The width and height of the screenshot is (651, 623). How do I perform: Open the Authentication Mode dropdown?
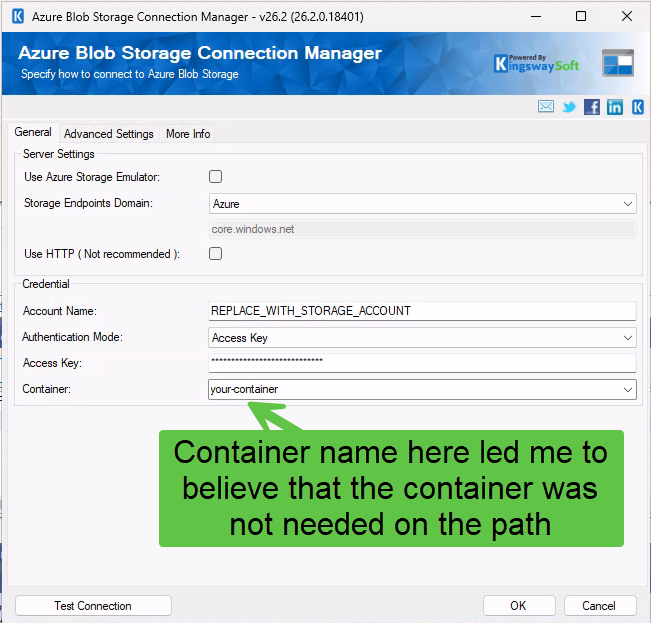pyautogui.click(x=422, y=338)
